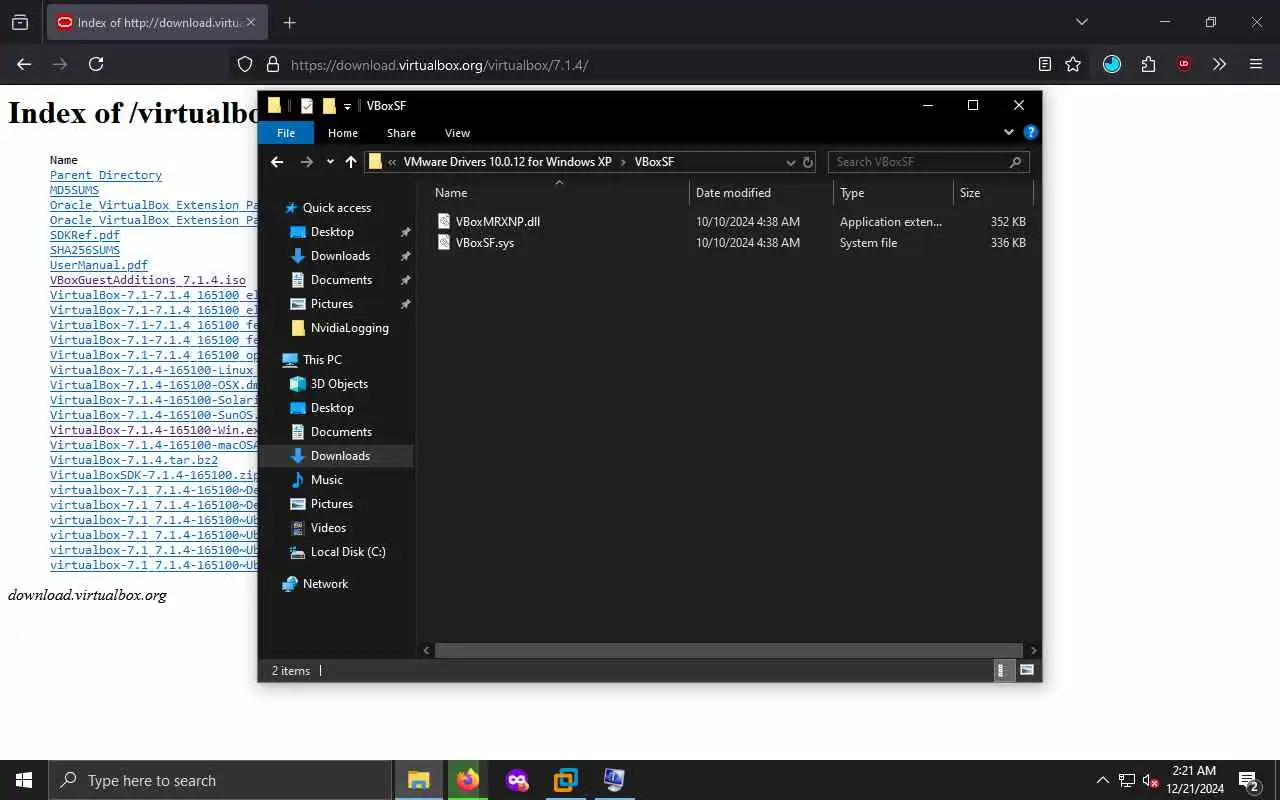Go up one folder level
The width and height of the screenshot is (1280, 800).
[351, 162]
